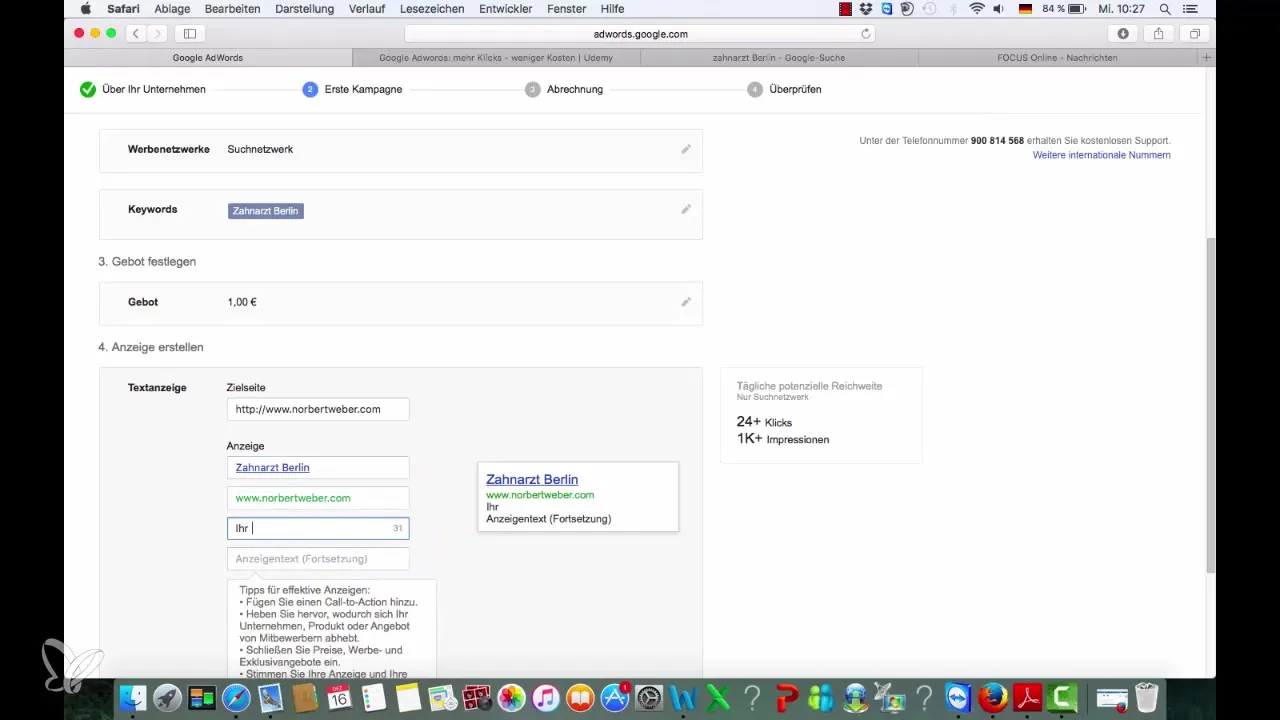Switch to the Udemy AdWords course tab

point(496,58)
